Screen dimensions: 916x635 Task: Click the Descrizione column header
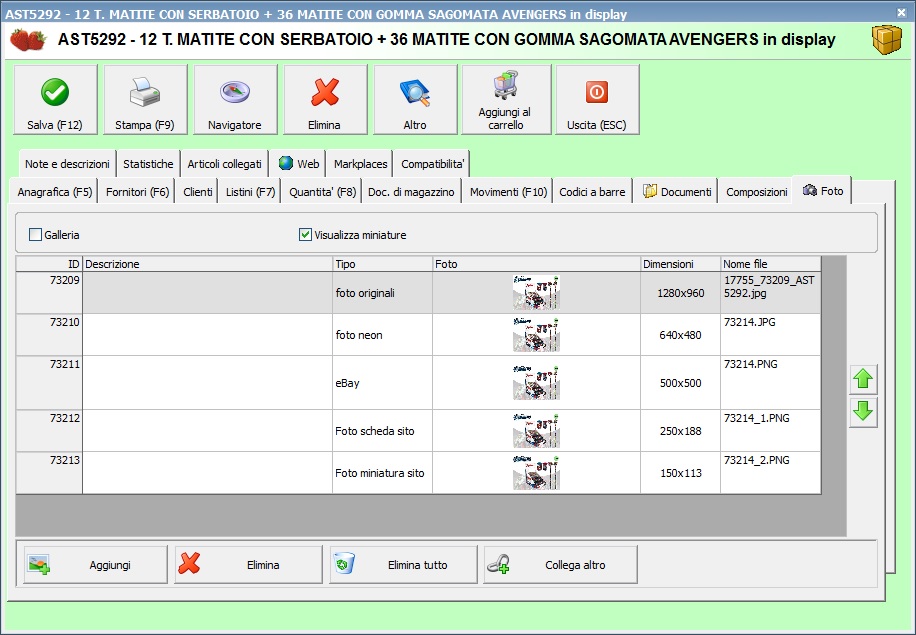tap(207, 264)
